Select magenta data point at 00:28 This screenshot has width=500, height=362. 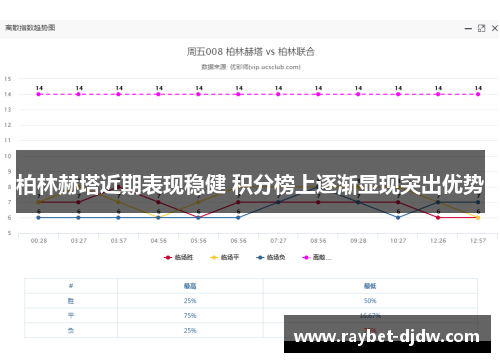click(x=39, y=94)
